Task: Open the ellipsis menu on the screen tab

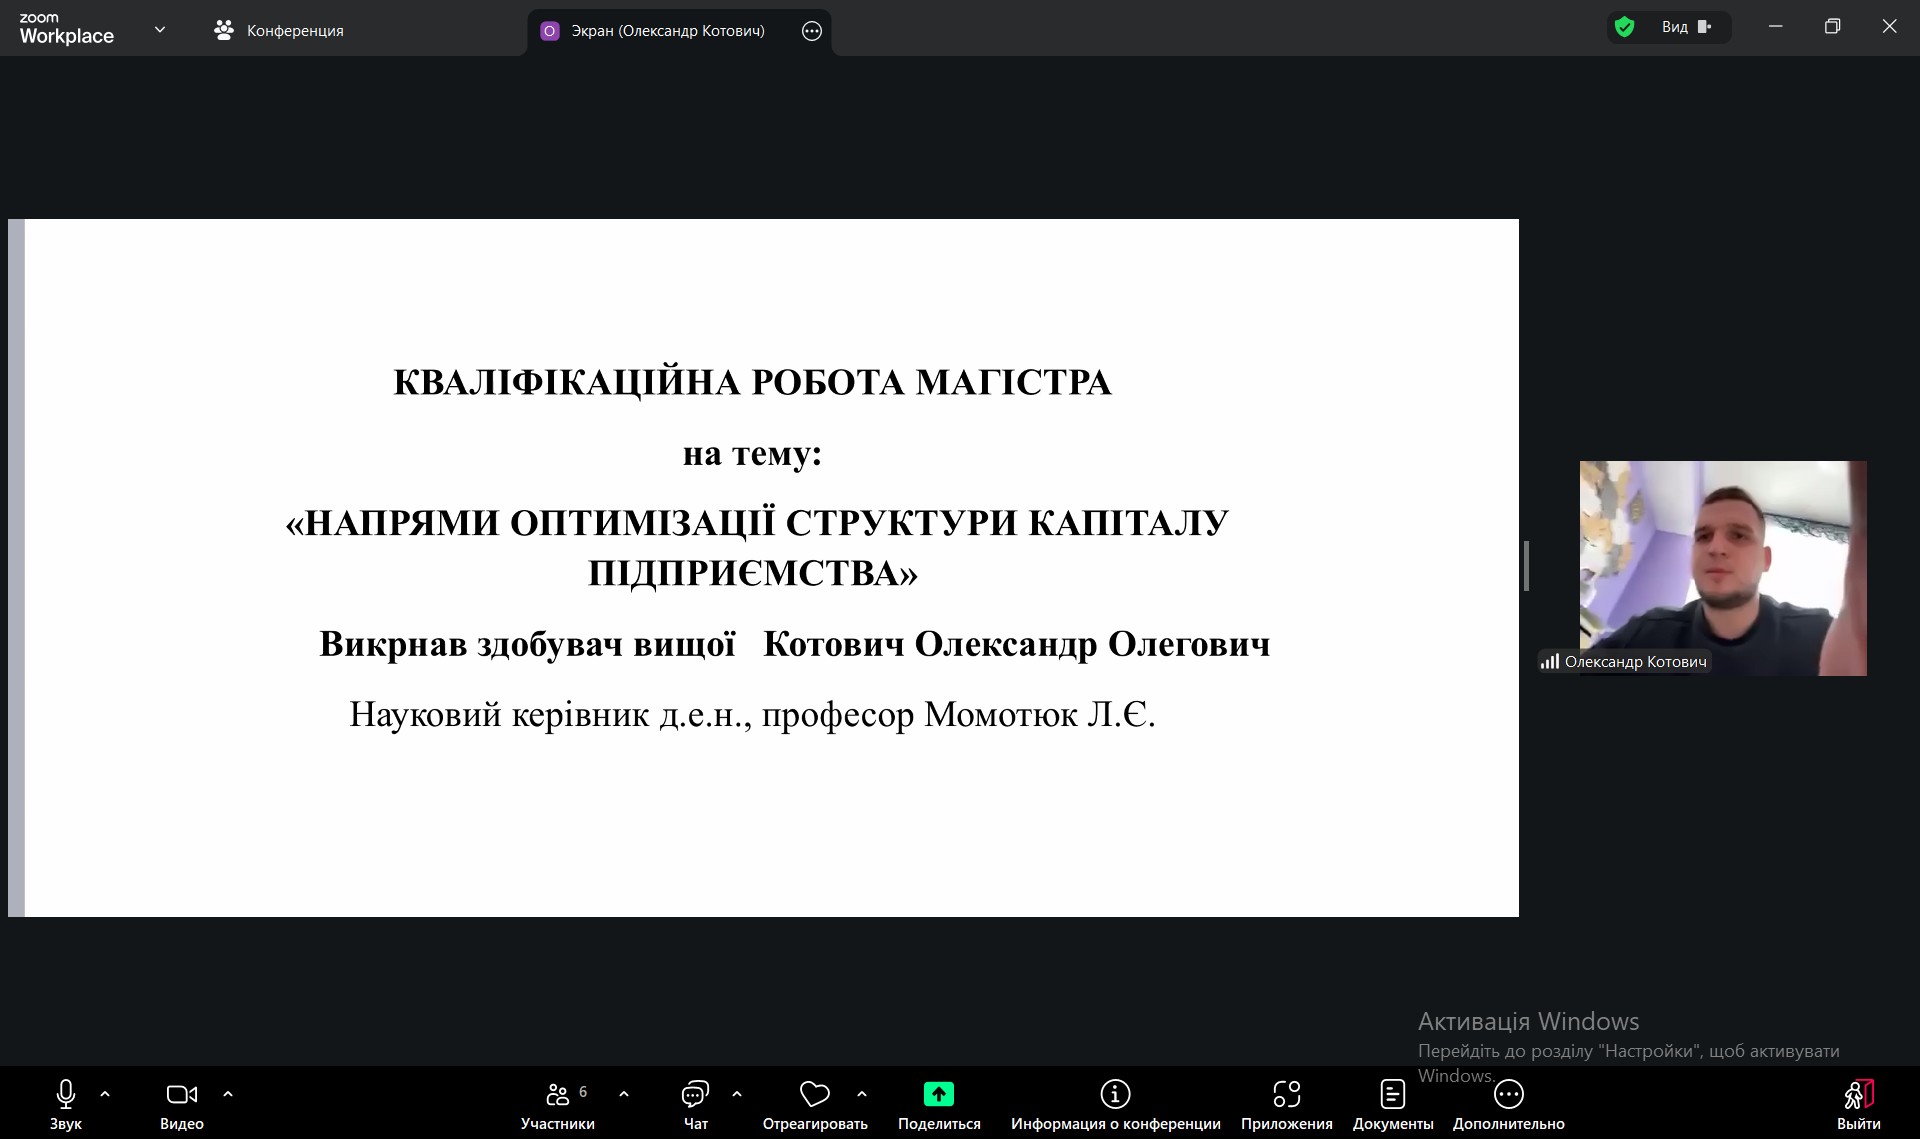Action: point(812,31)
